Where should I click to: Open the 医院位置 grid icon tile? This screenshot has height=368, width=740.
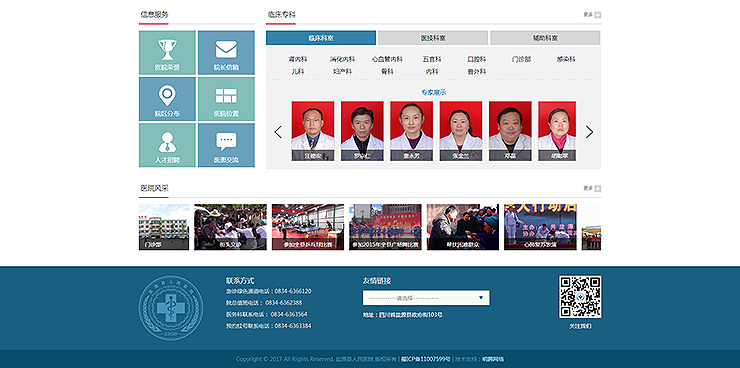(226, 99)
